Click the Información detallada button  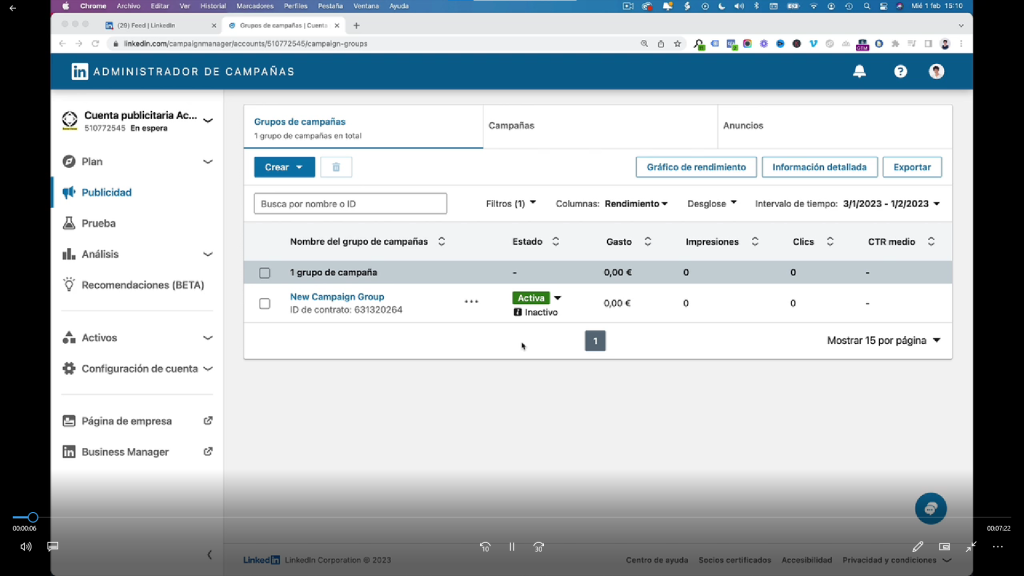820,167
